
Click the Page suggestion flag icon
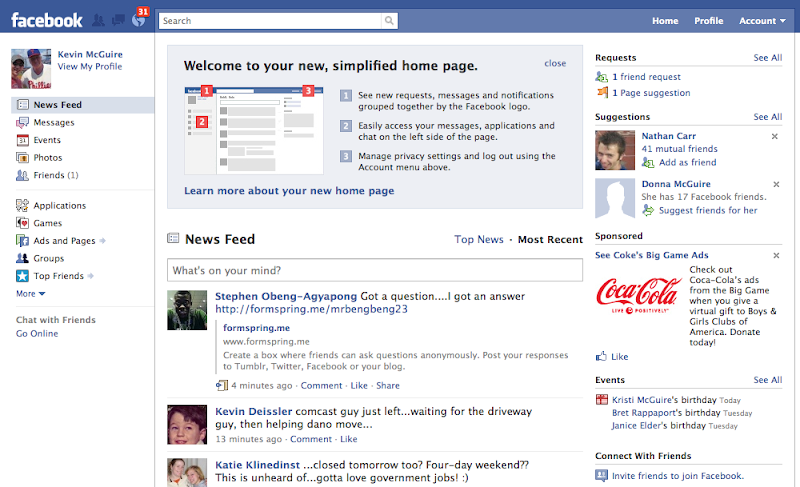(x=603, y=92)
